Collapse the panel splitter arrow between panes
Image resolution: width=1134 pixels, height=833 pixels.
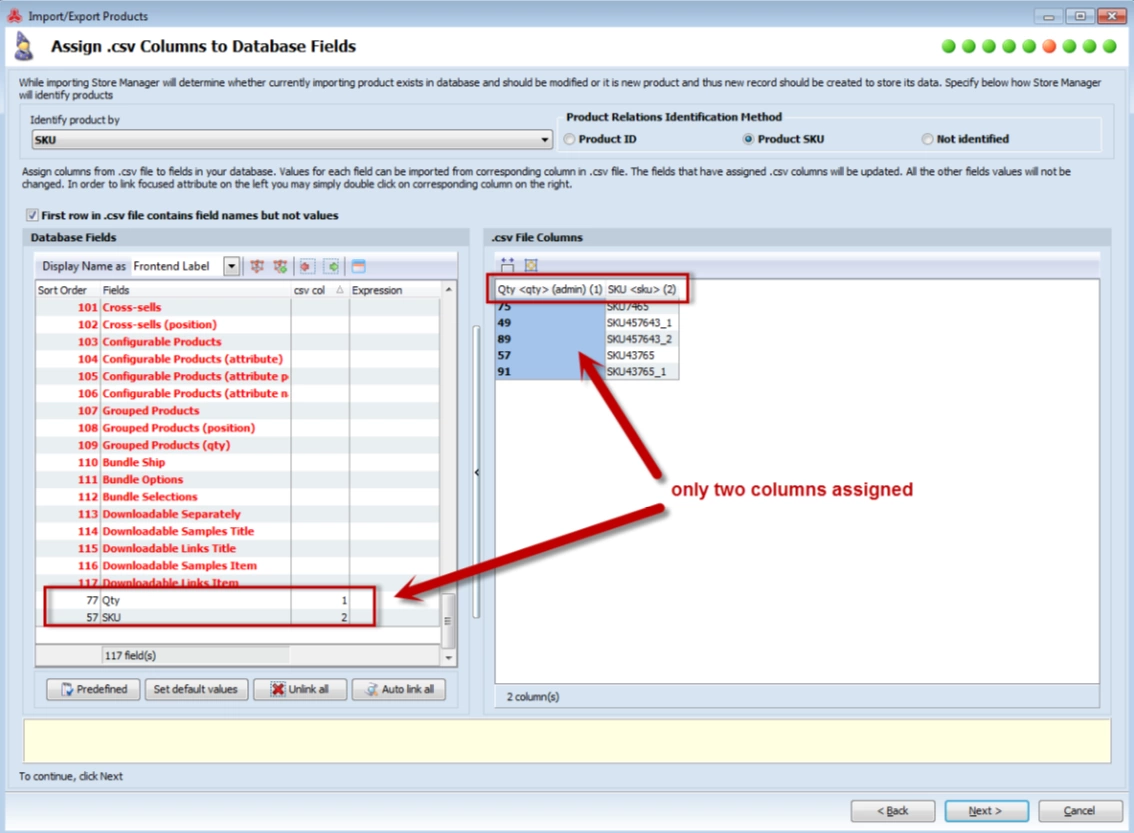pyautogui.click(x=477, y=472)
